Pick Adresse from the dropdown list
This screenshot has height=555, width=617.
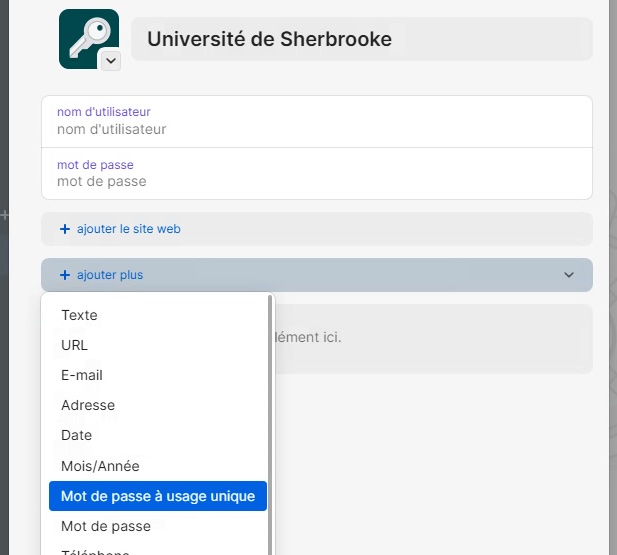[88, 405]
